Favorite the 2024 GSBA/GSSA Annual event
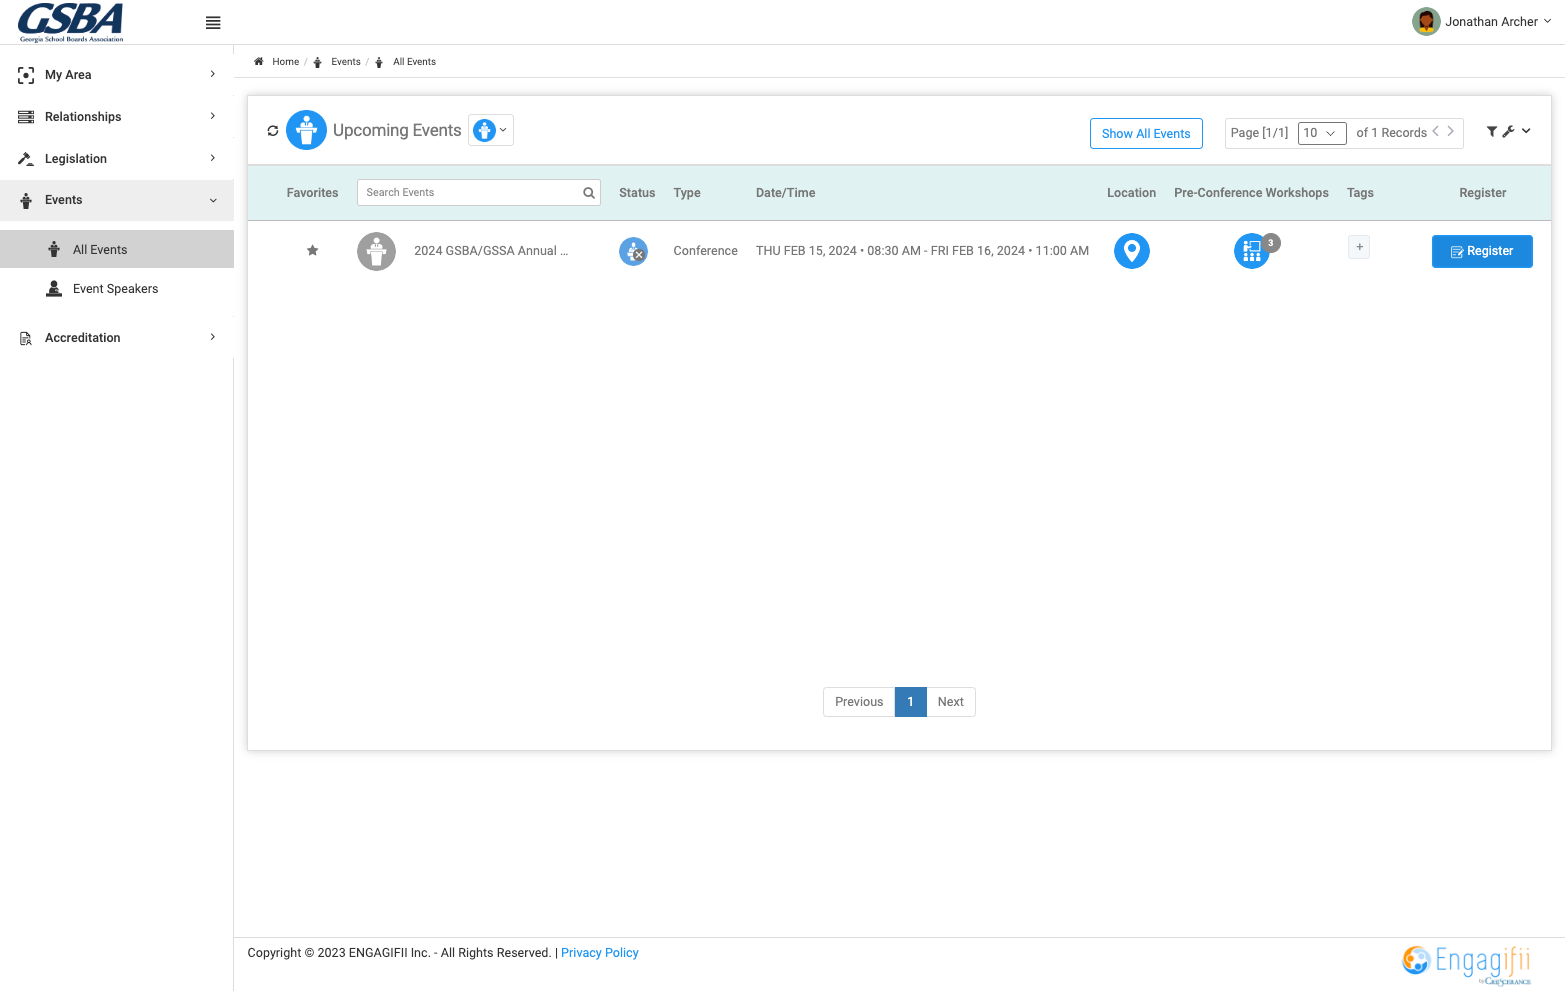 coord(313,251)
